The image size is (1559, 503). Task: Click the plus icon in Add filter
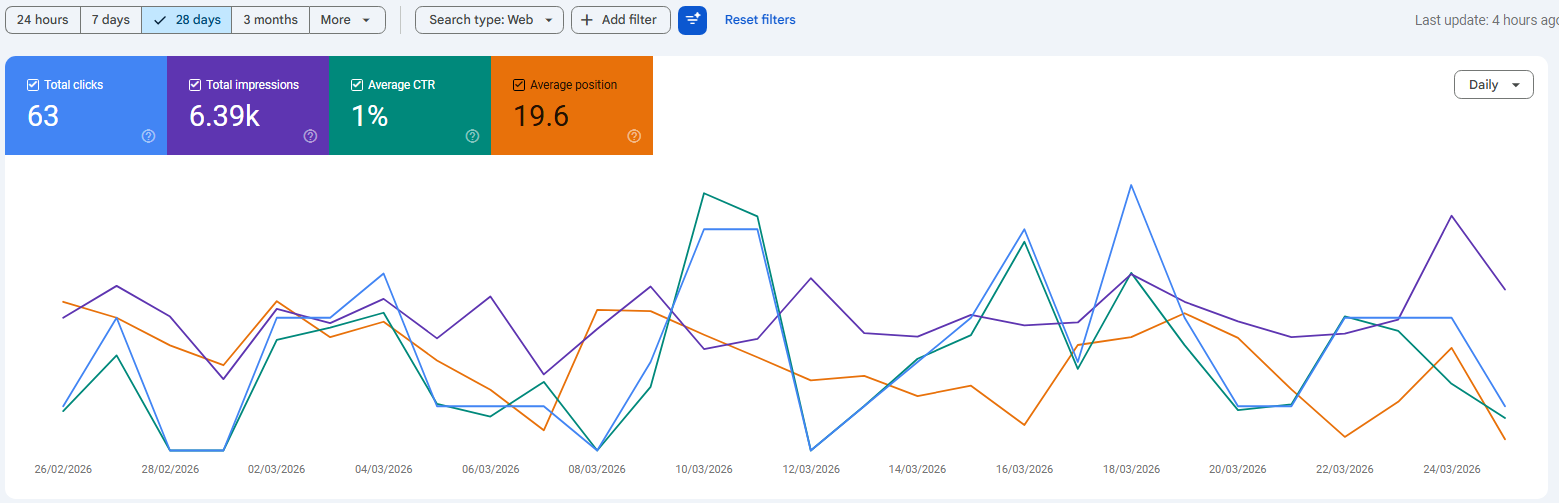(587, 20)
